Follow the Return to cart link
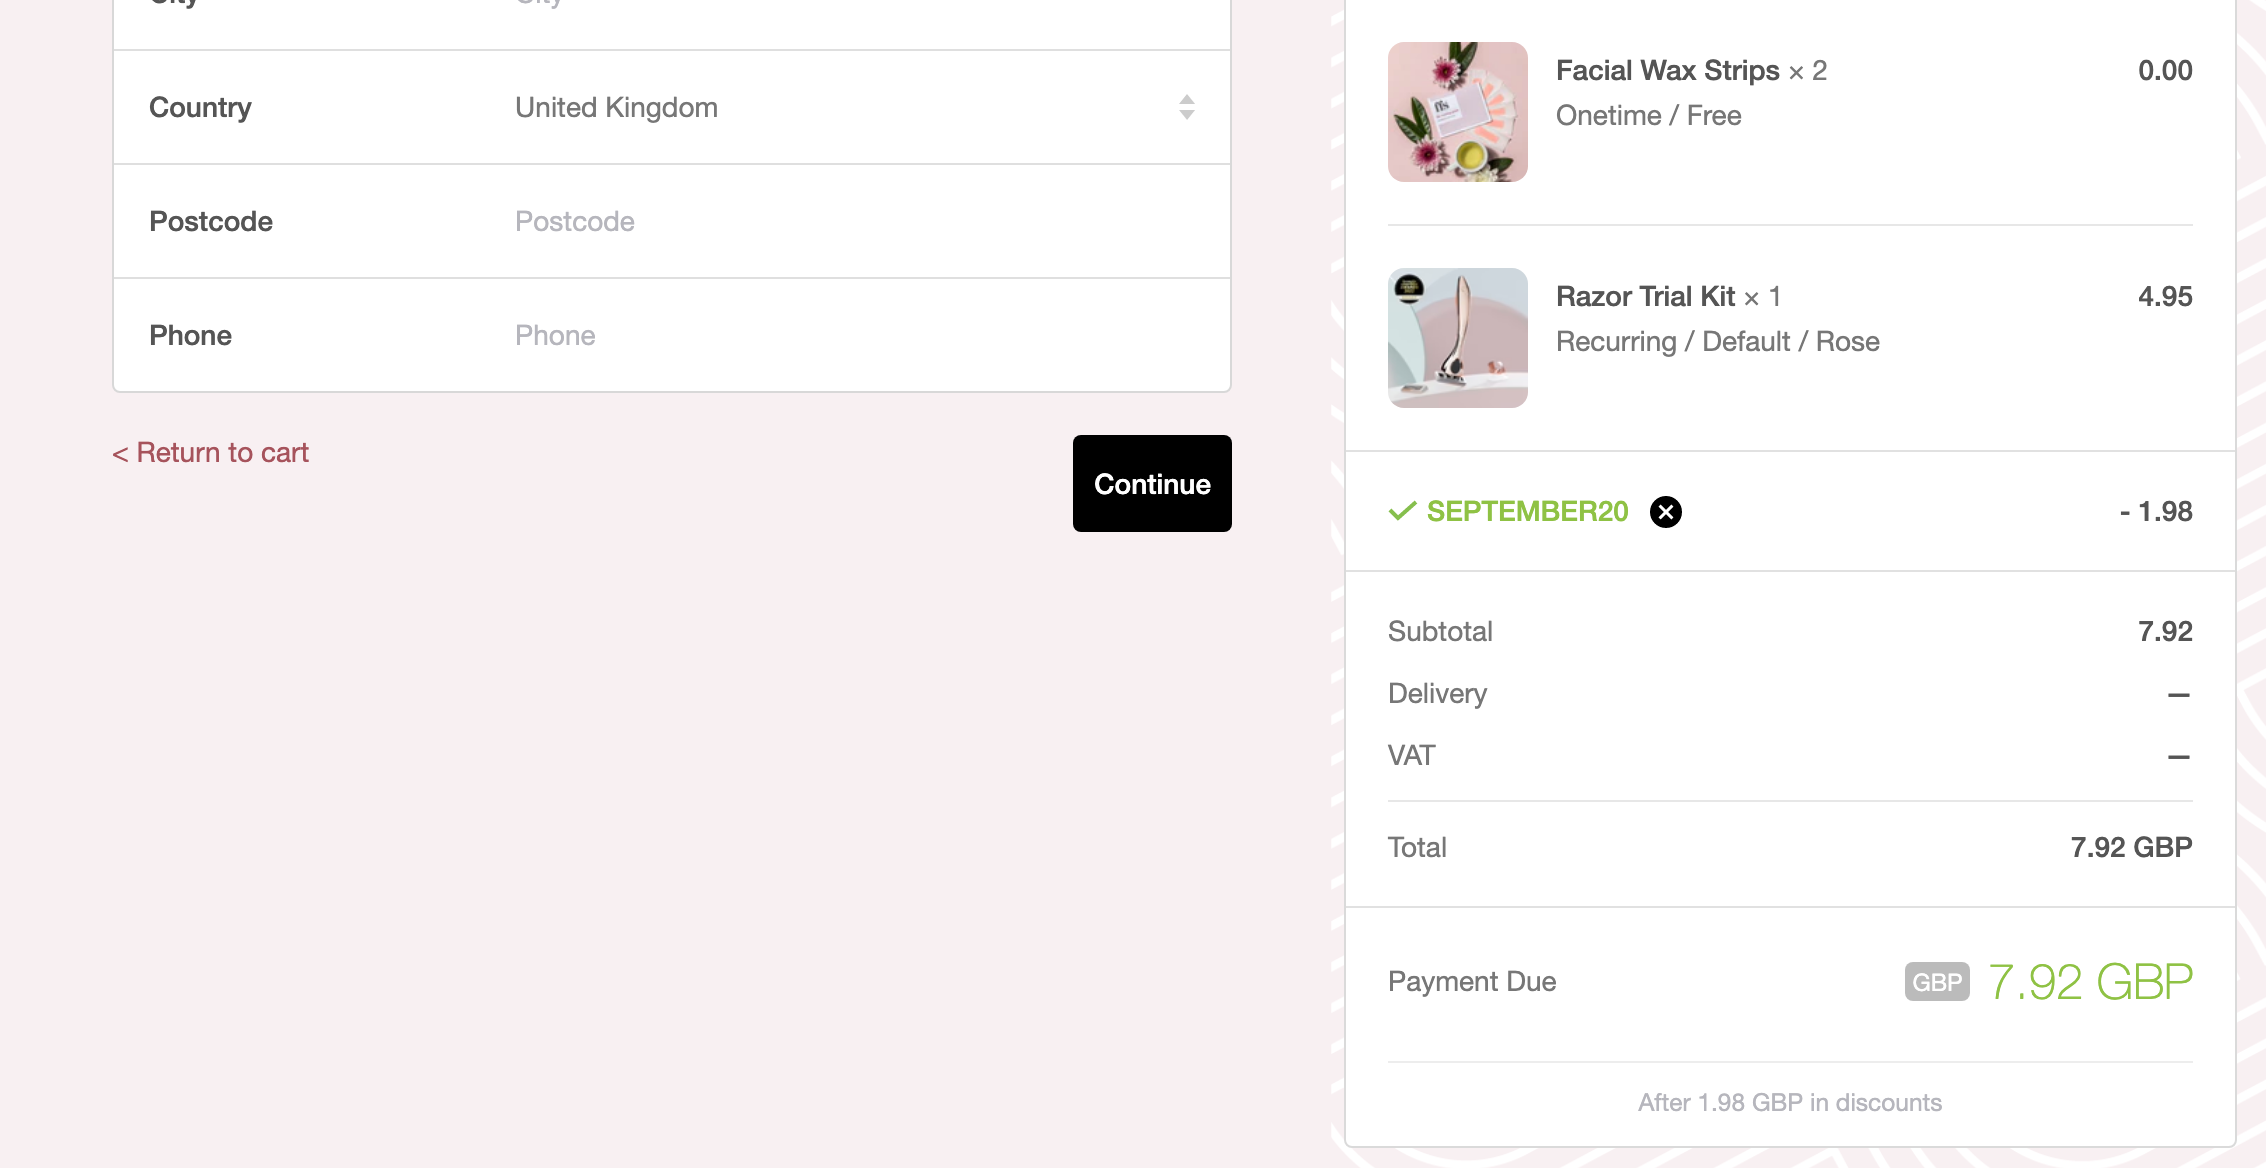The image size is (2266, 1168). click(210, 453)
